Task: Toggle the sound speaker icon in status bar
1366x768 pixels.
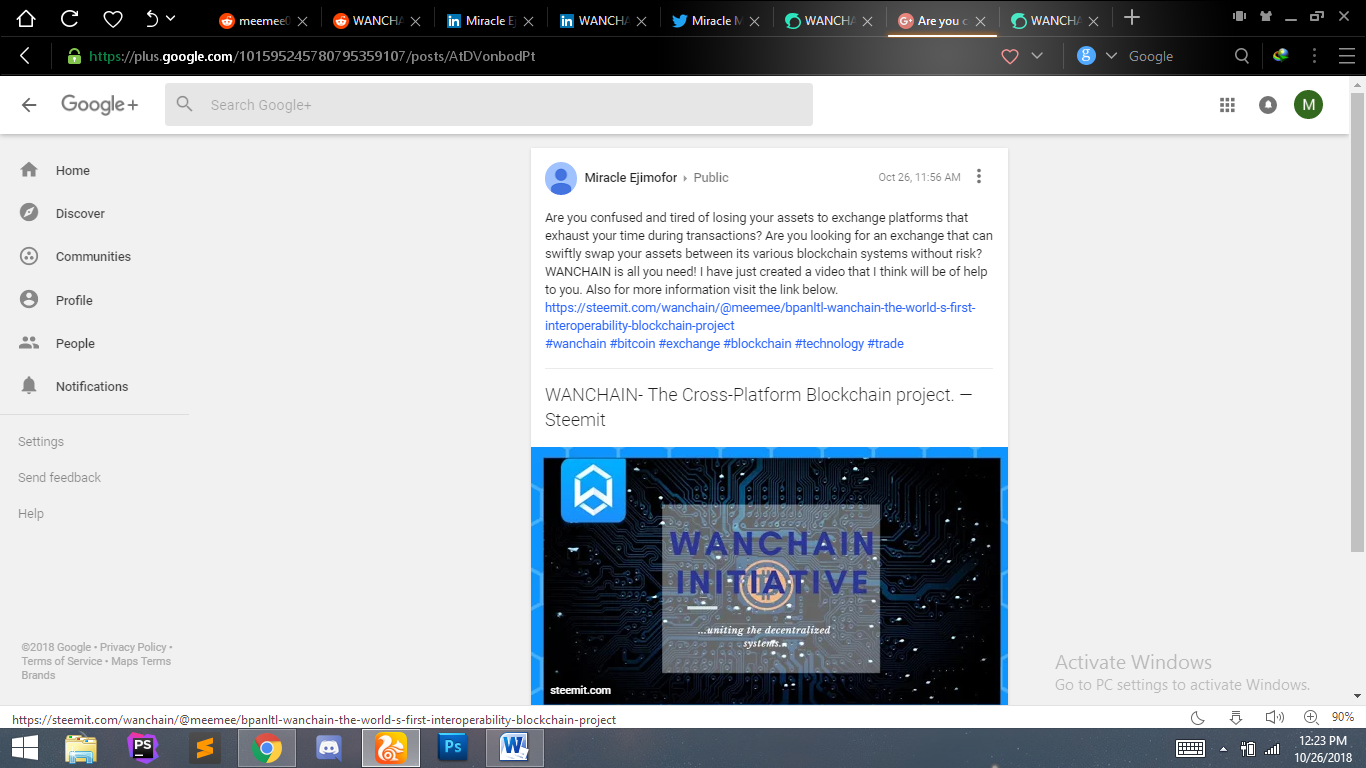Action: 1274,717
